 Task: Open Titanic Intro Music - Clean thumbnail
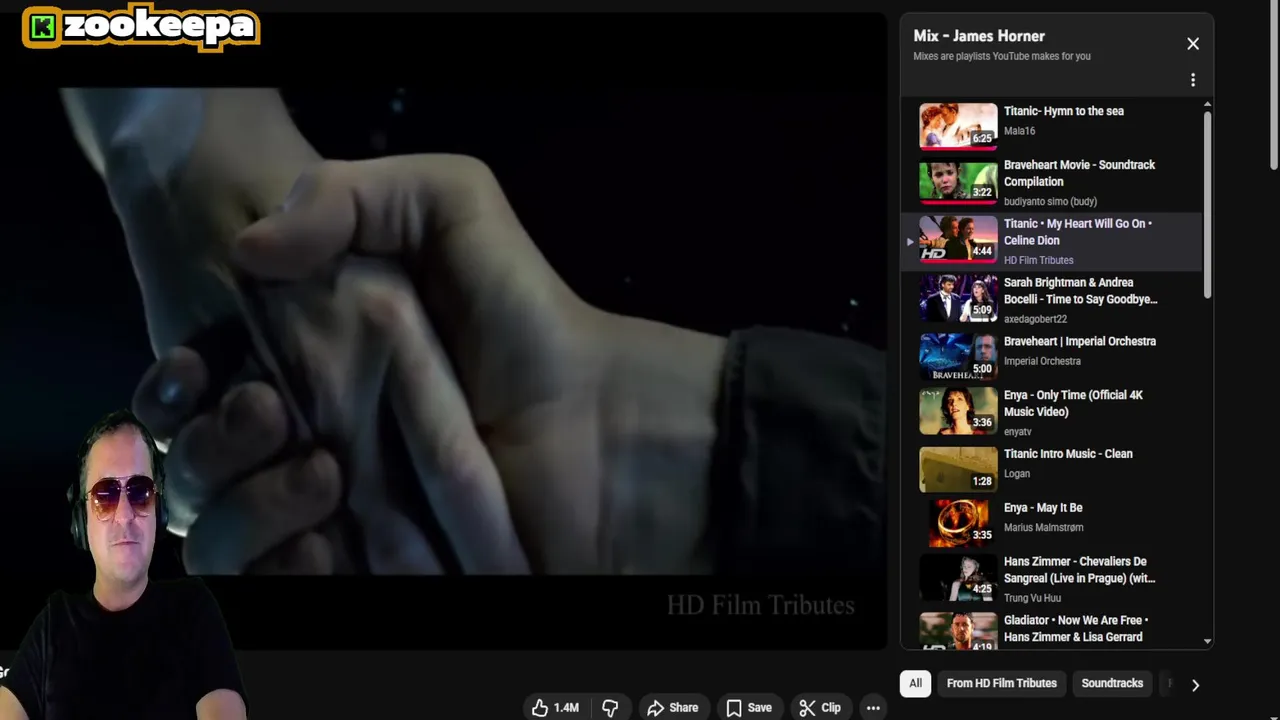click(958, 470)
